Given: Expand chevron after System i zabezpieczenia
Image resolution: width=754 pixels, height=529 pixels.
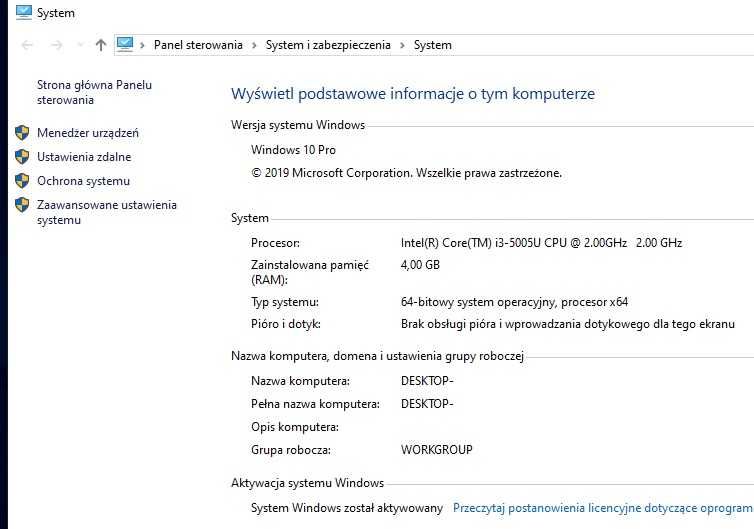Looking at the screenshot, I should tap(402, 45).
